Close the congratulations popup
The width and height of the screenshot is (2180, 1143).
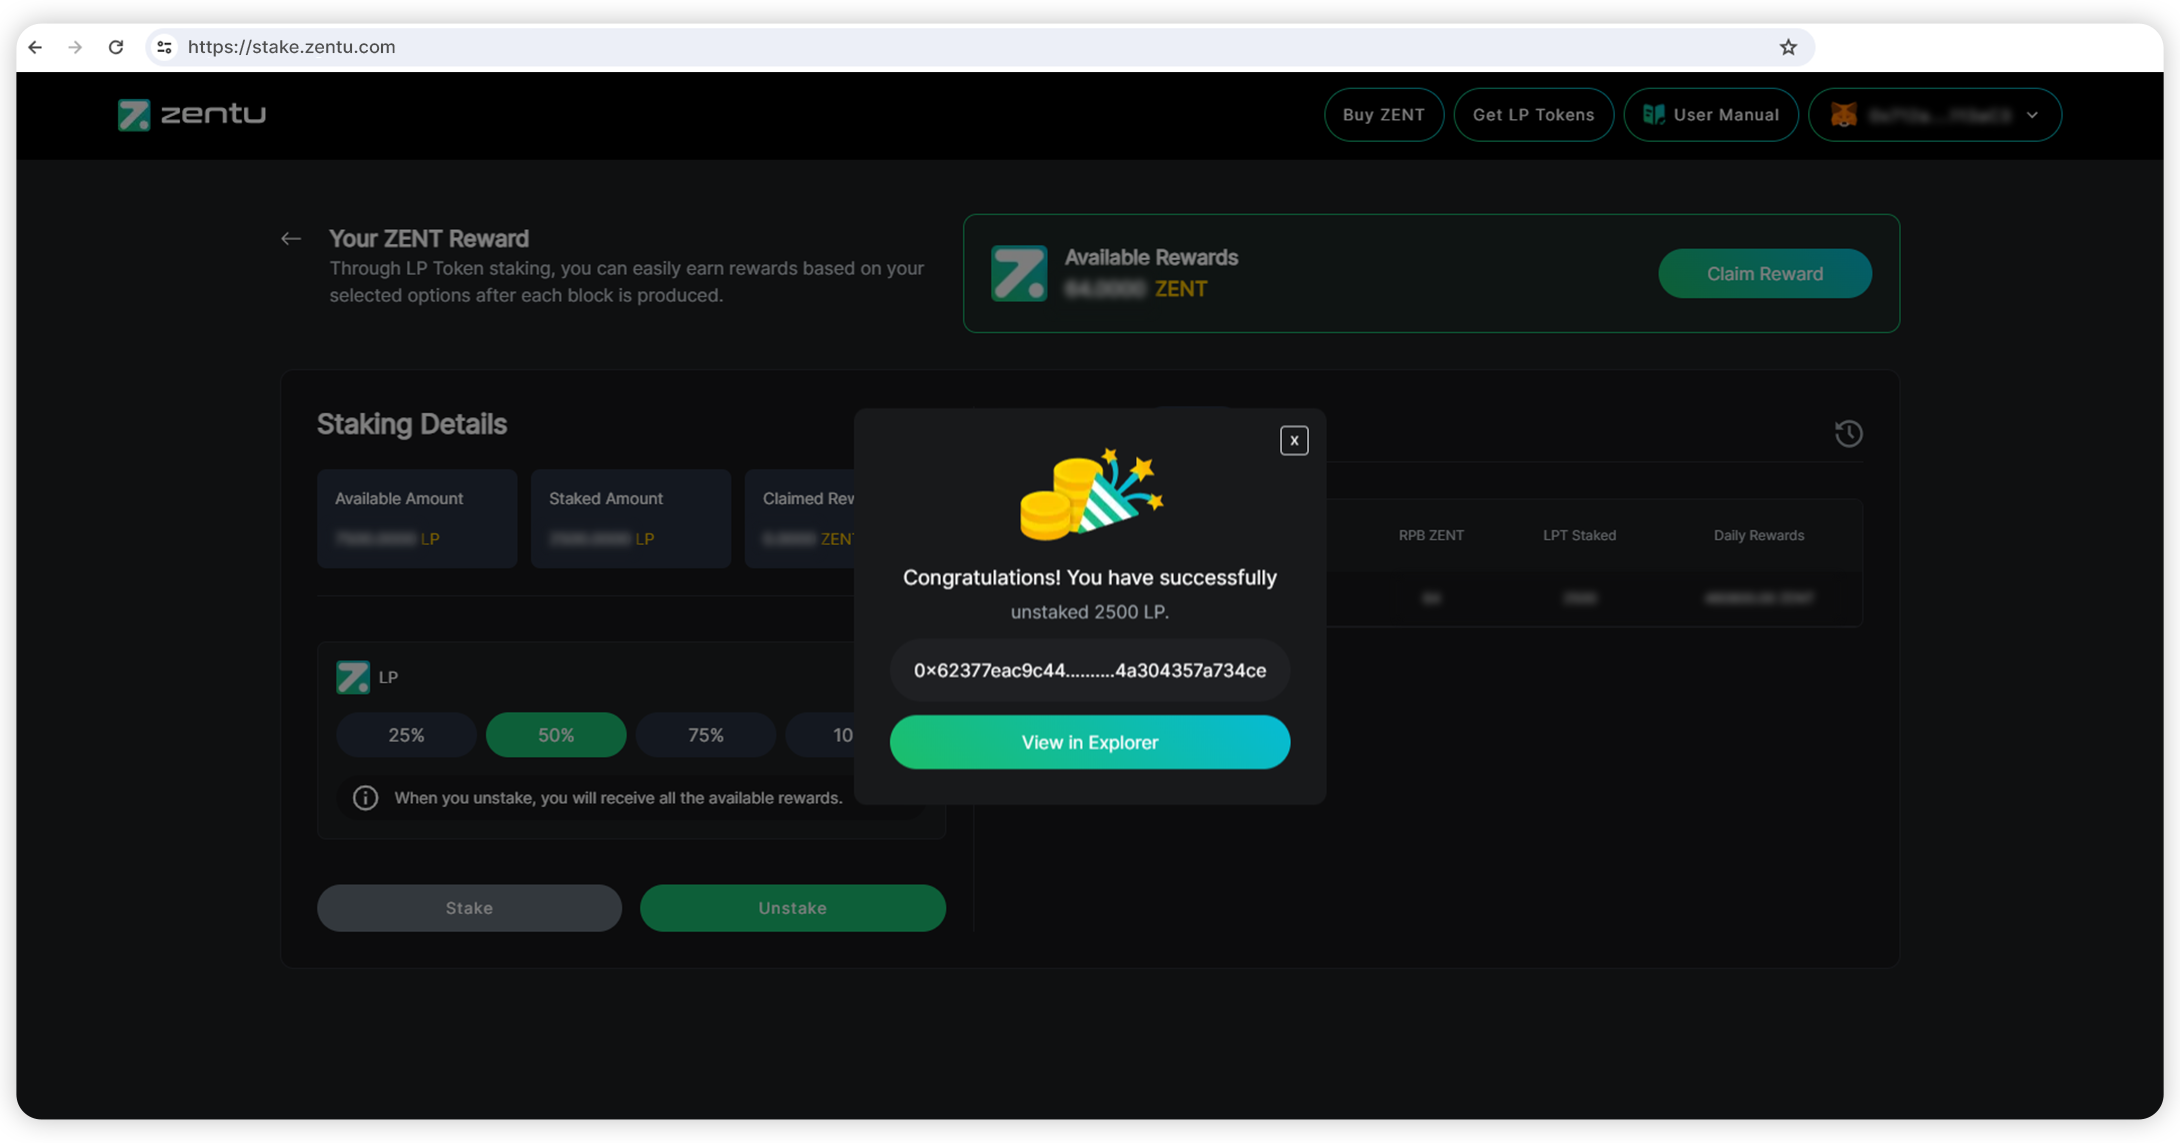click(x=1294, y=441)
